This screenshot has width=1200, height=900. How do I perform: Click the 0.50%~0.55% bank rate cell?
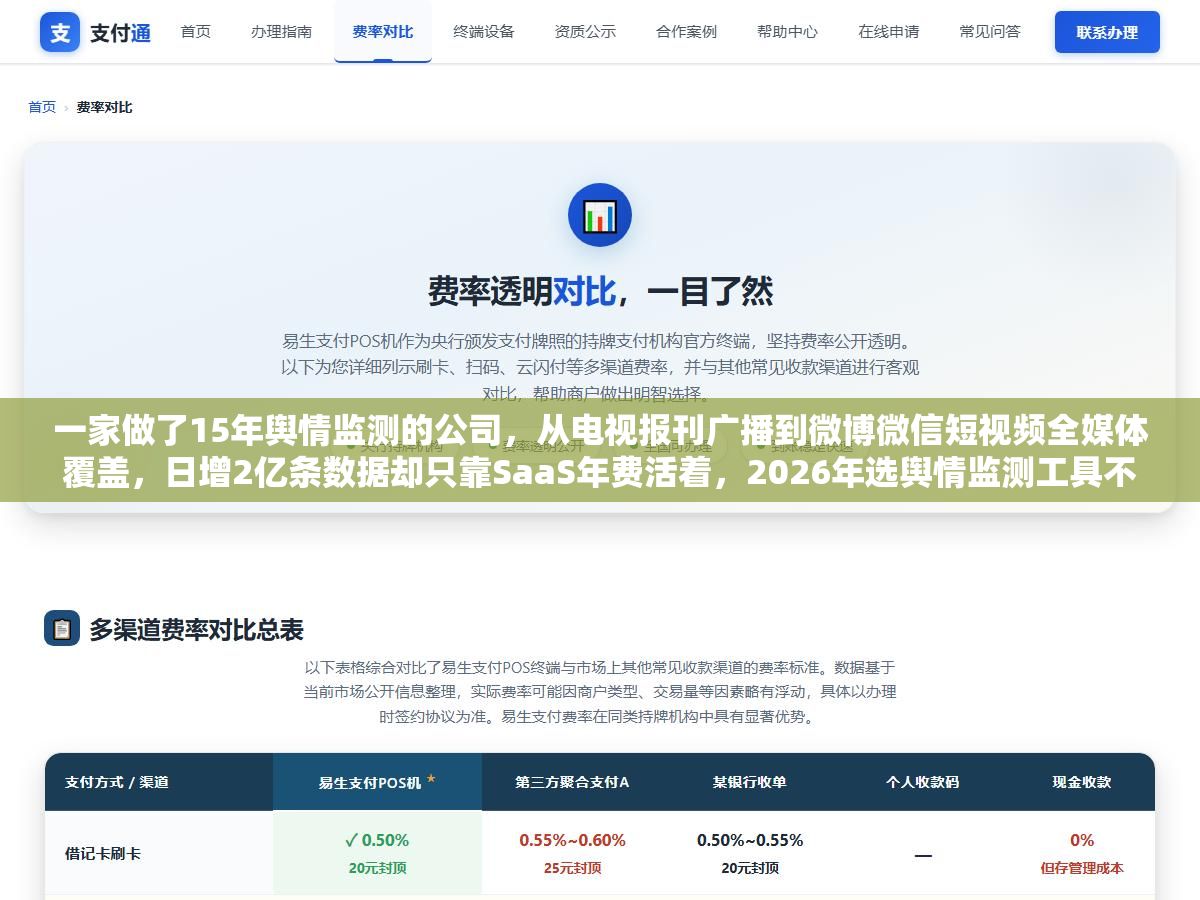pos(750,840)
